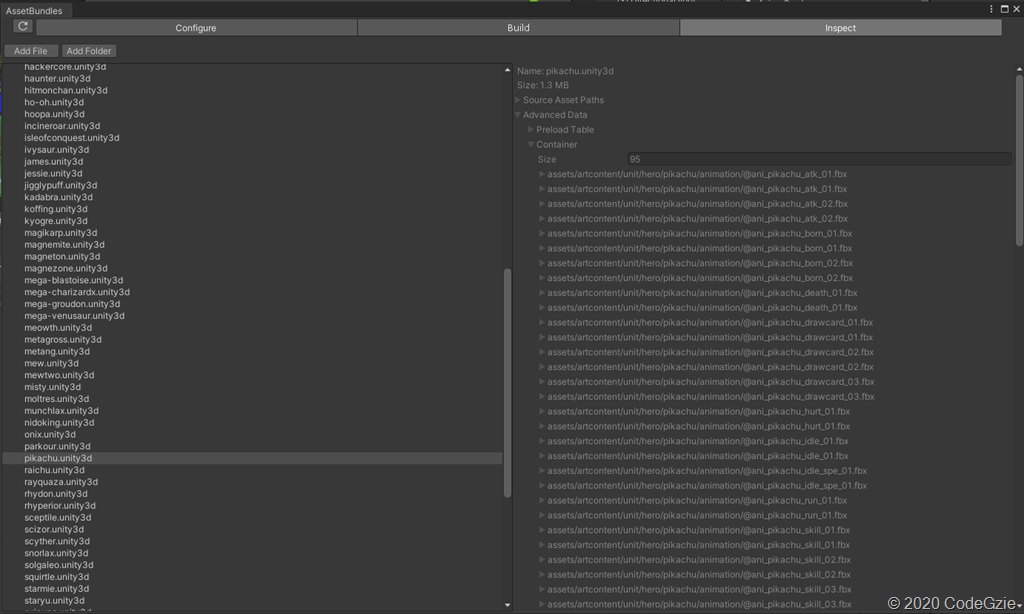Select magnemite.unity3d bundle
The height and width of the screenshot is (614, 1024).
point(65,244)
